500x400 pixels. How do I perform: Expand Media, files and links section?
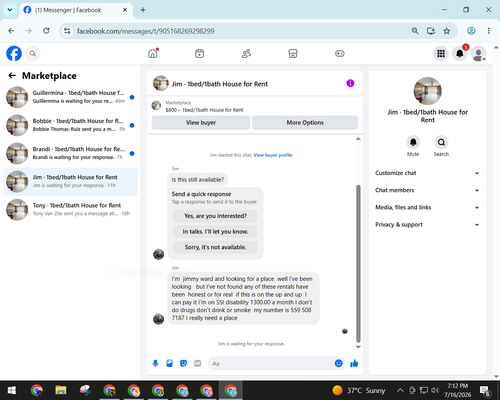(x=427, y=207)
